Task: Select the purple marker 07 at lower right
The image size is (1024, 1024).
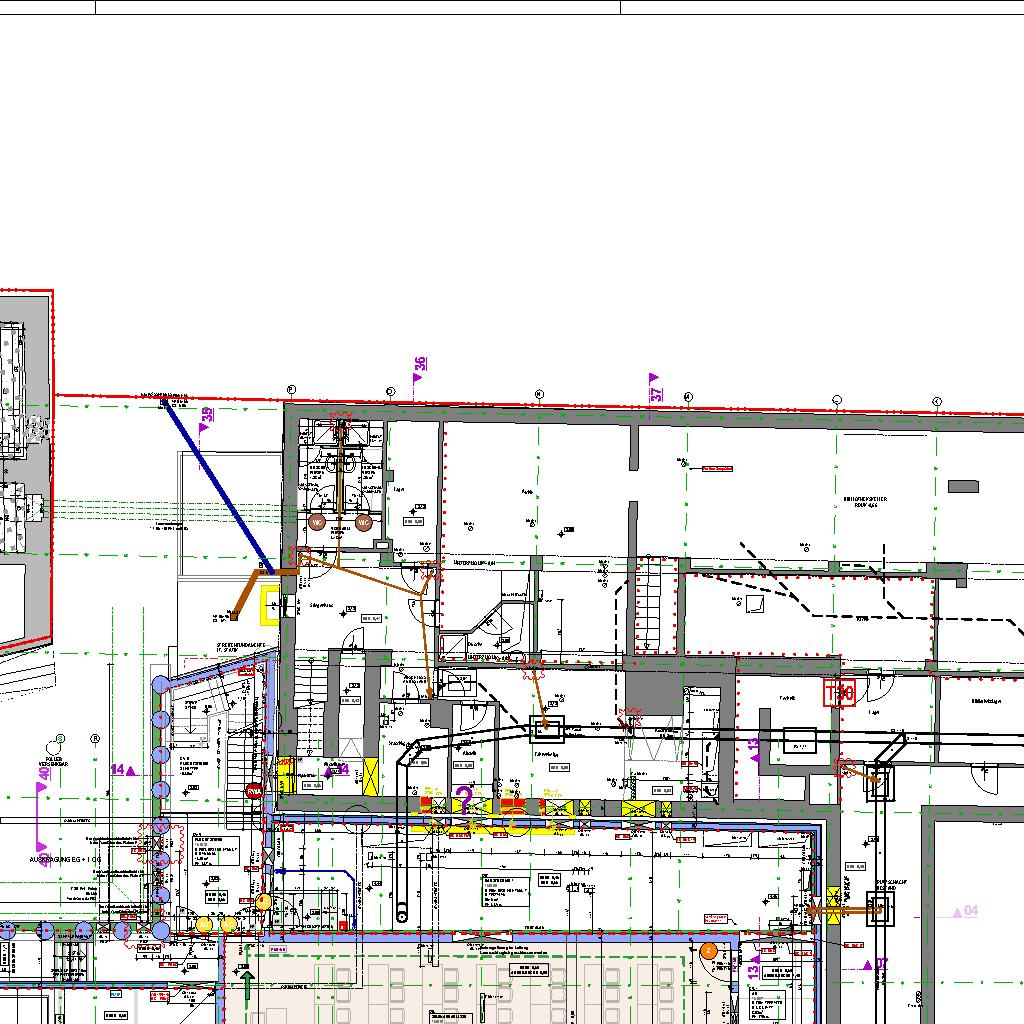Action: (x=876, y=964)
